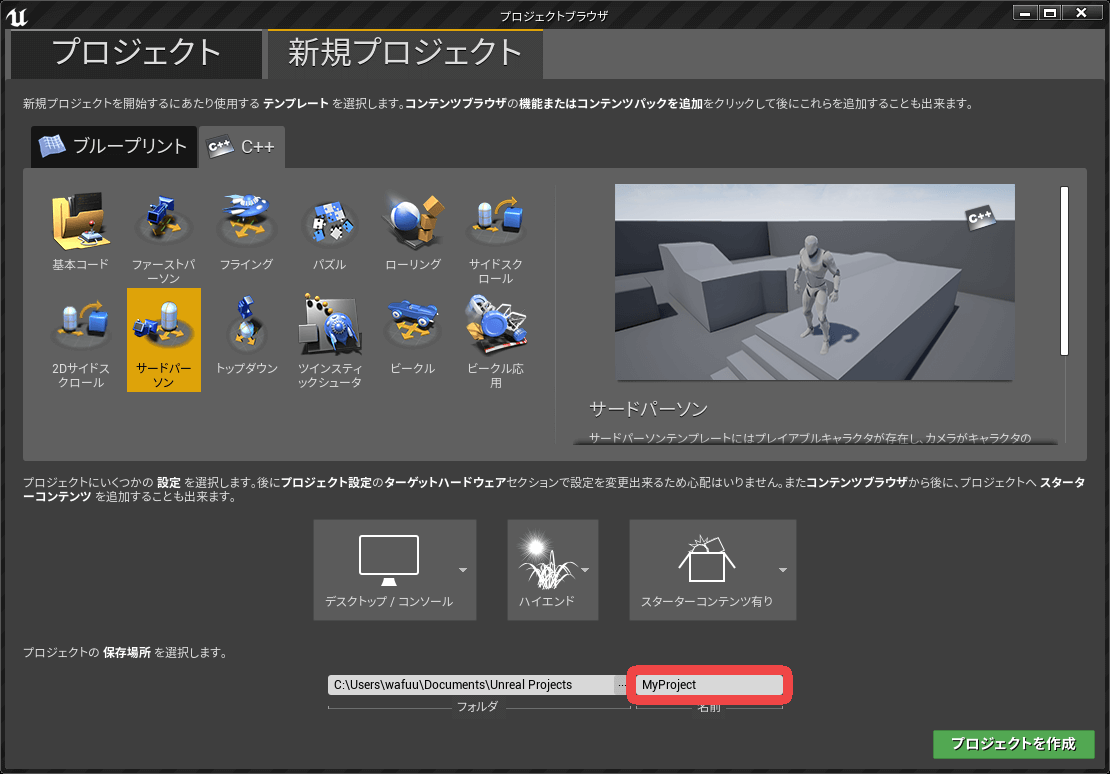
Task: Click the folder browse ellipsis button
Action: click(x=621, y=685)
